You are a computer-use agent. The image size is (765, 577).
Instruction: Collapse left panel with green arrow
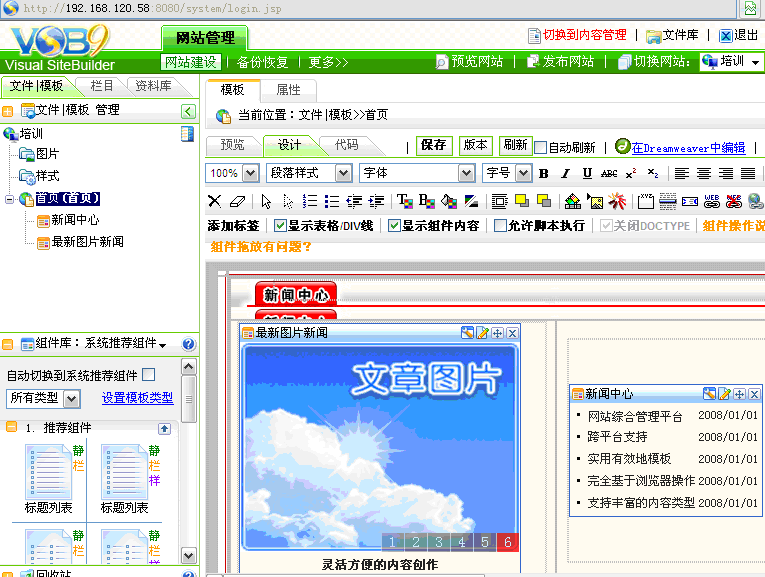pos(188,111)
